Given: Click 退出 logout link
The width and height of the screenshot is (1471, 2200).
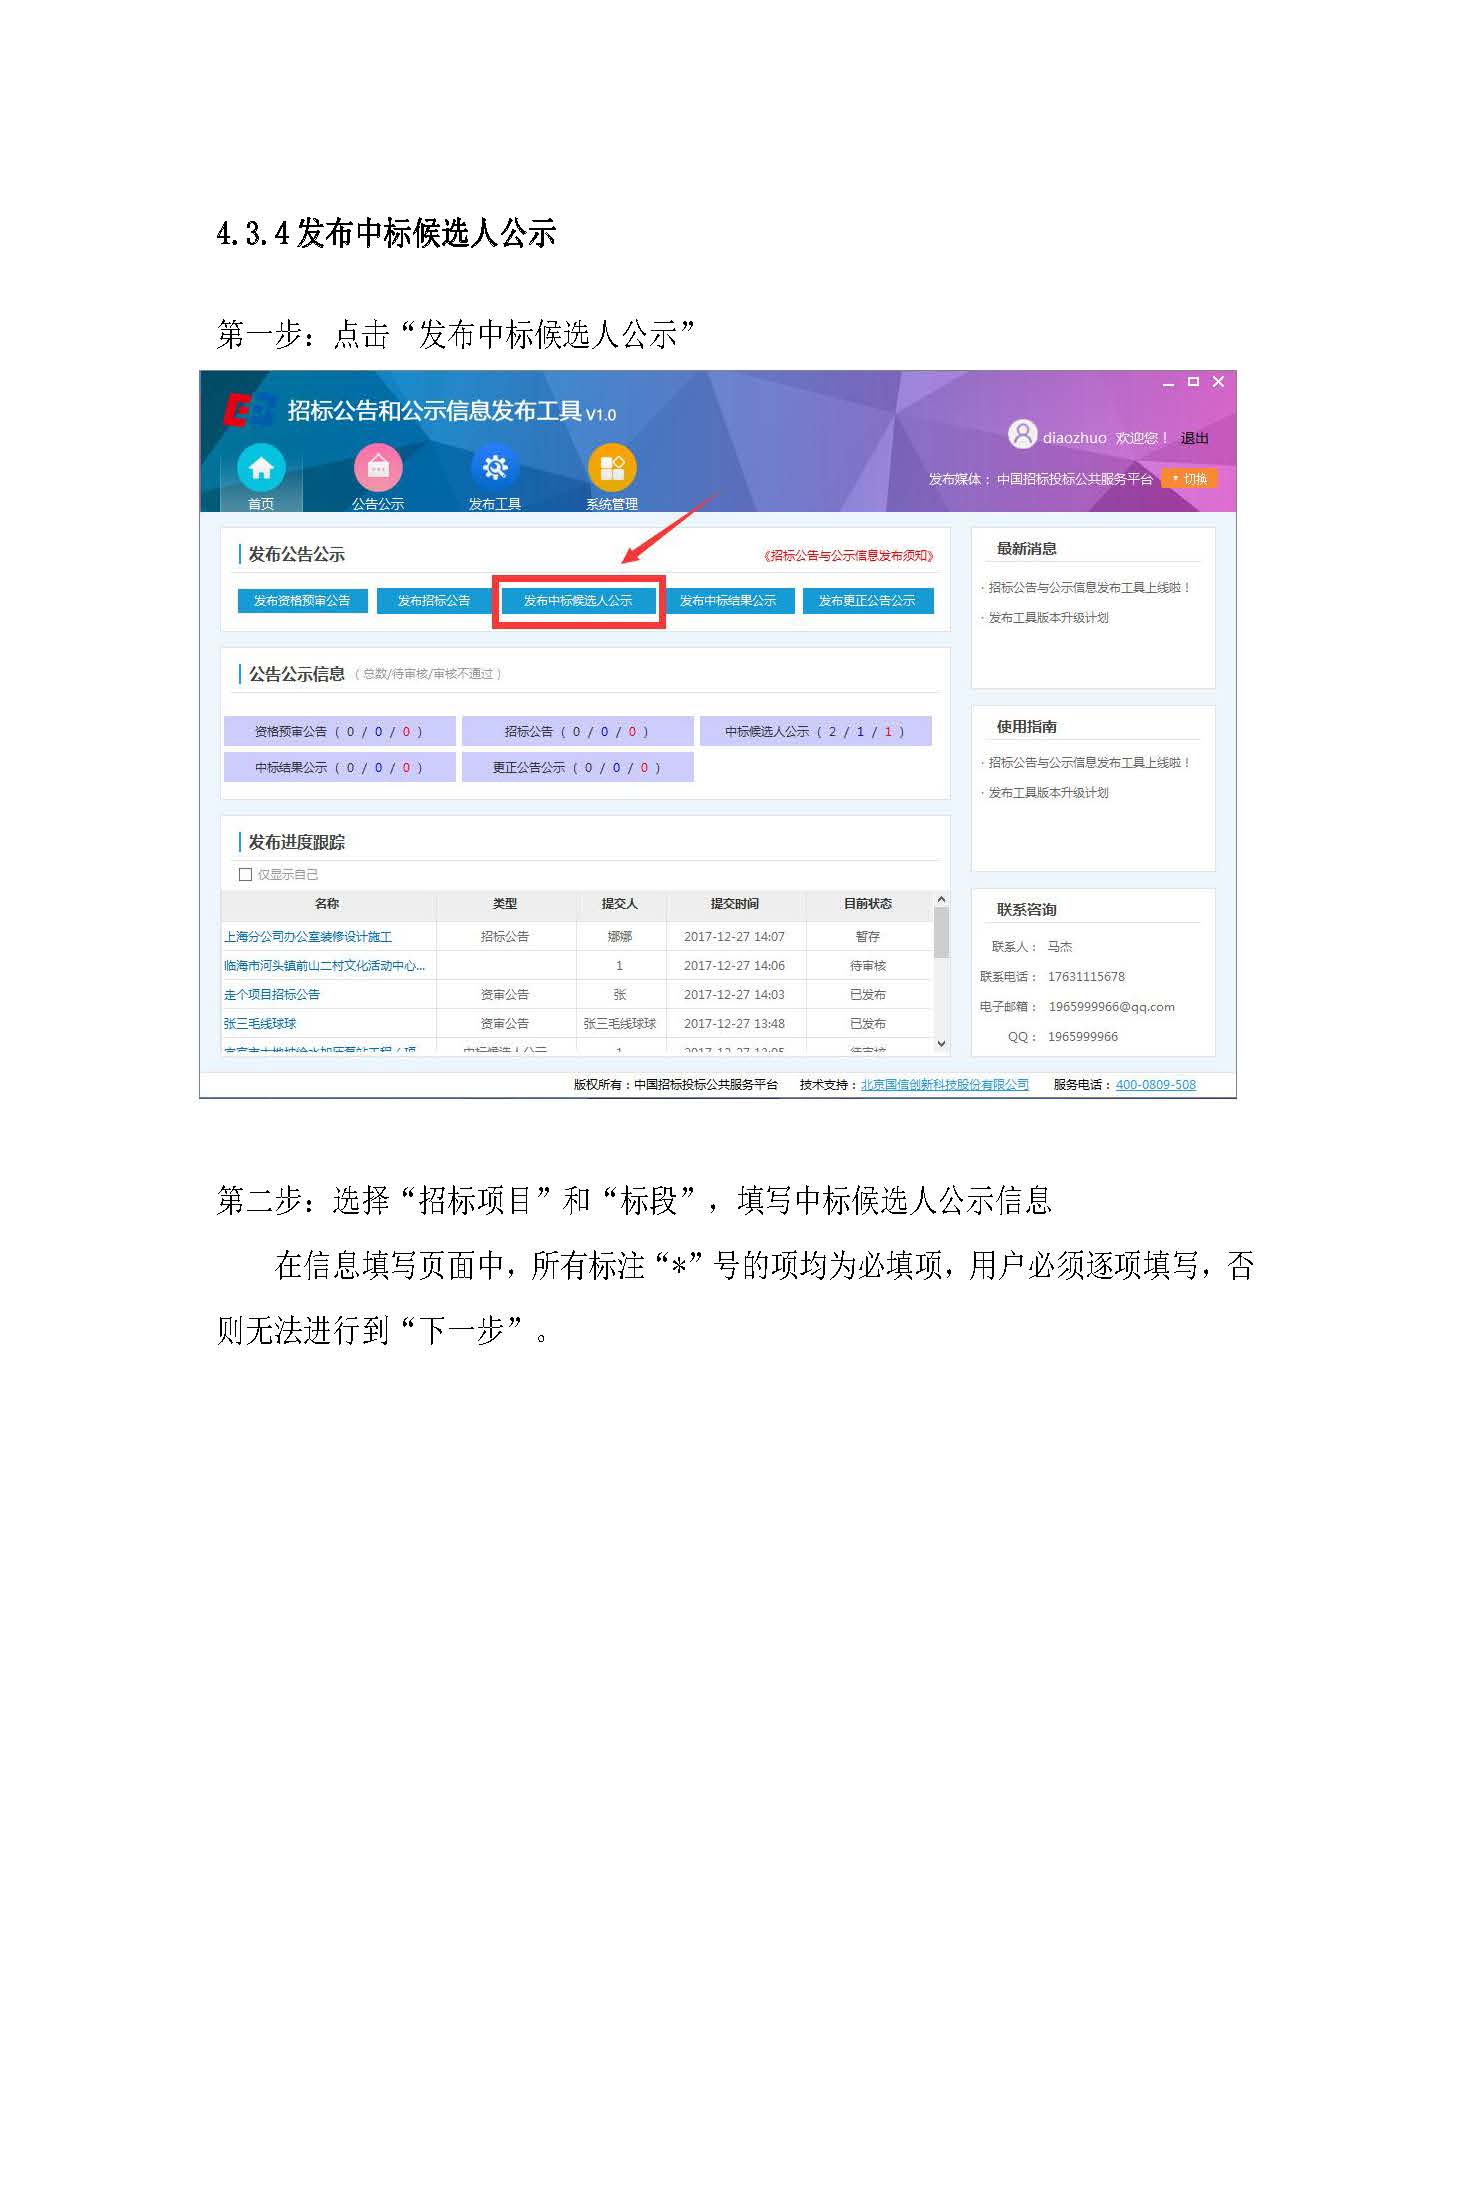Looking at the screenshot, I should (1194, 438).
